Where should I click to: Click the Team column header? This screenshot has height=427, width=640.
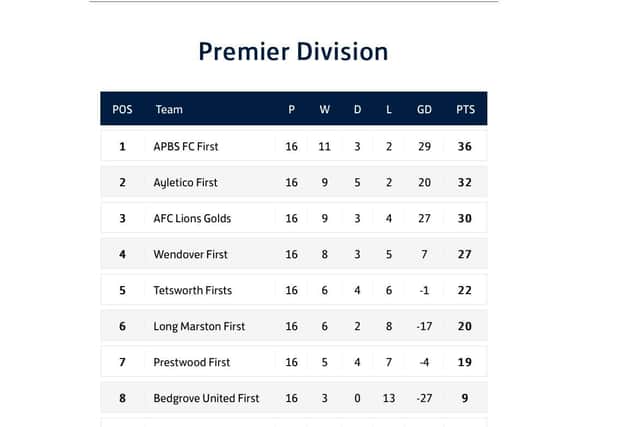click(x=169, y=109)
